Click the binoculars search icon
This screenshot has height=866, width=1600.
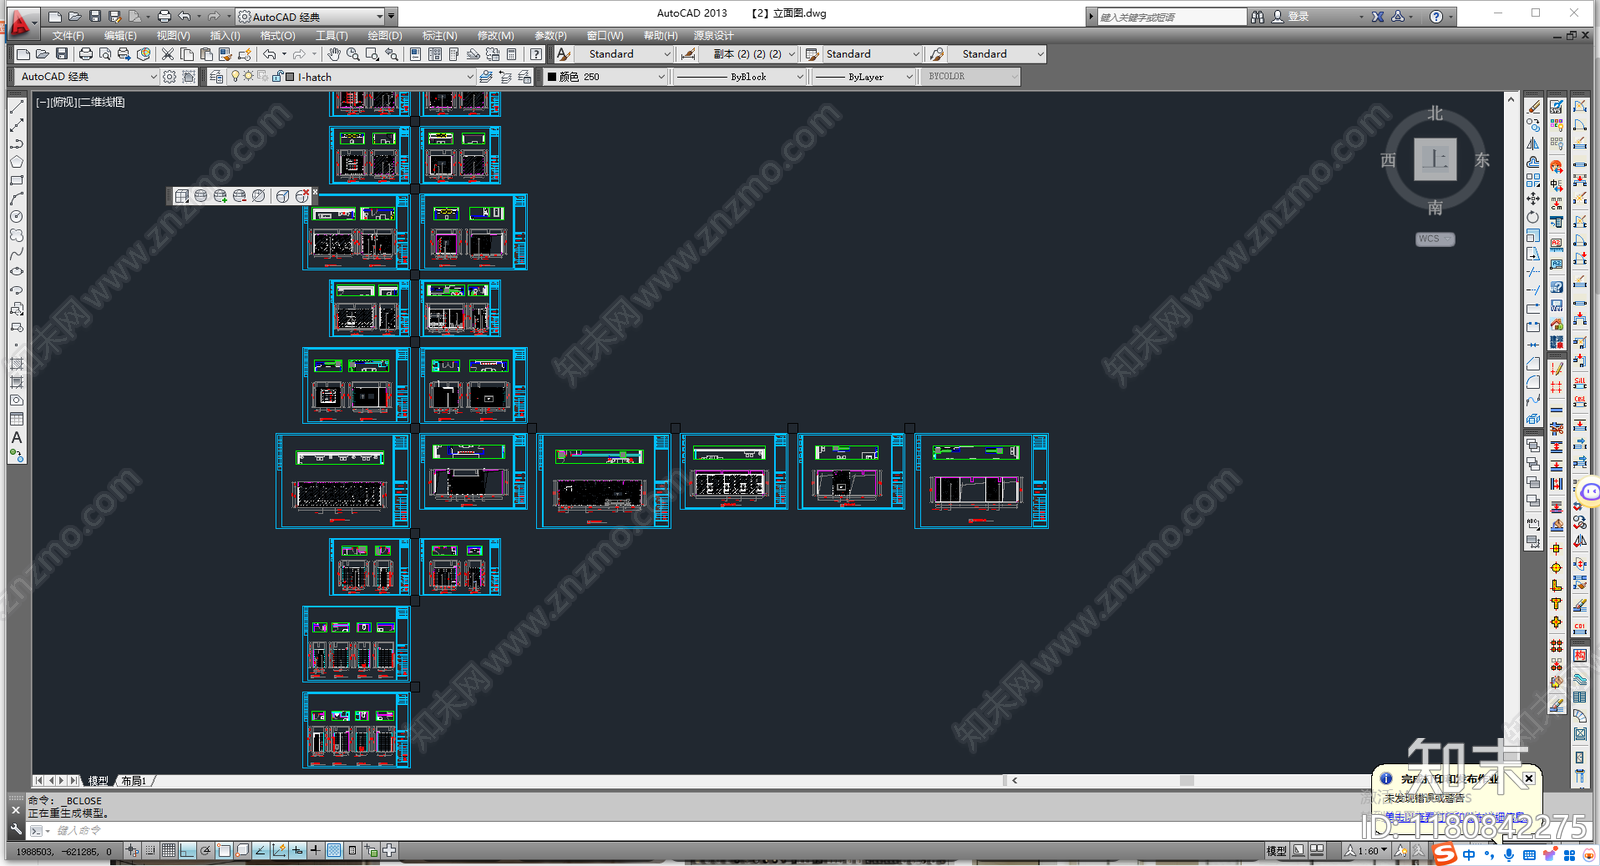[1258, 17]
